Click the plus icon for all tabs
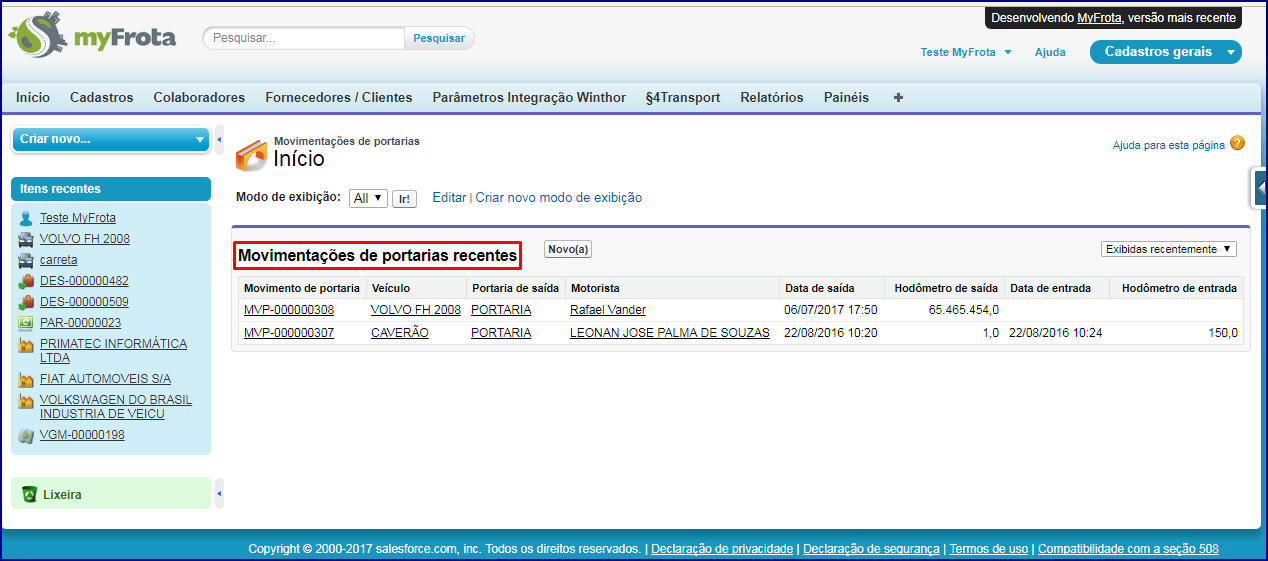 pos(898,98)
